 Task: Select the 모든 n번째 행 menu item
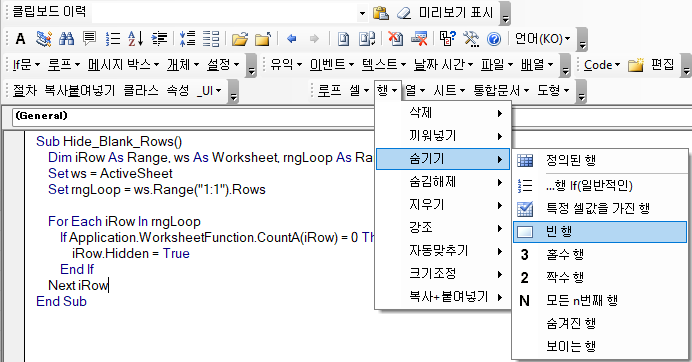pos(600,300)
